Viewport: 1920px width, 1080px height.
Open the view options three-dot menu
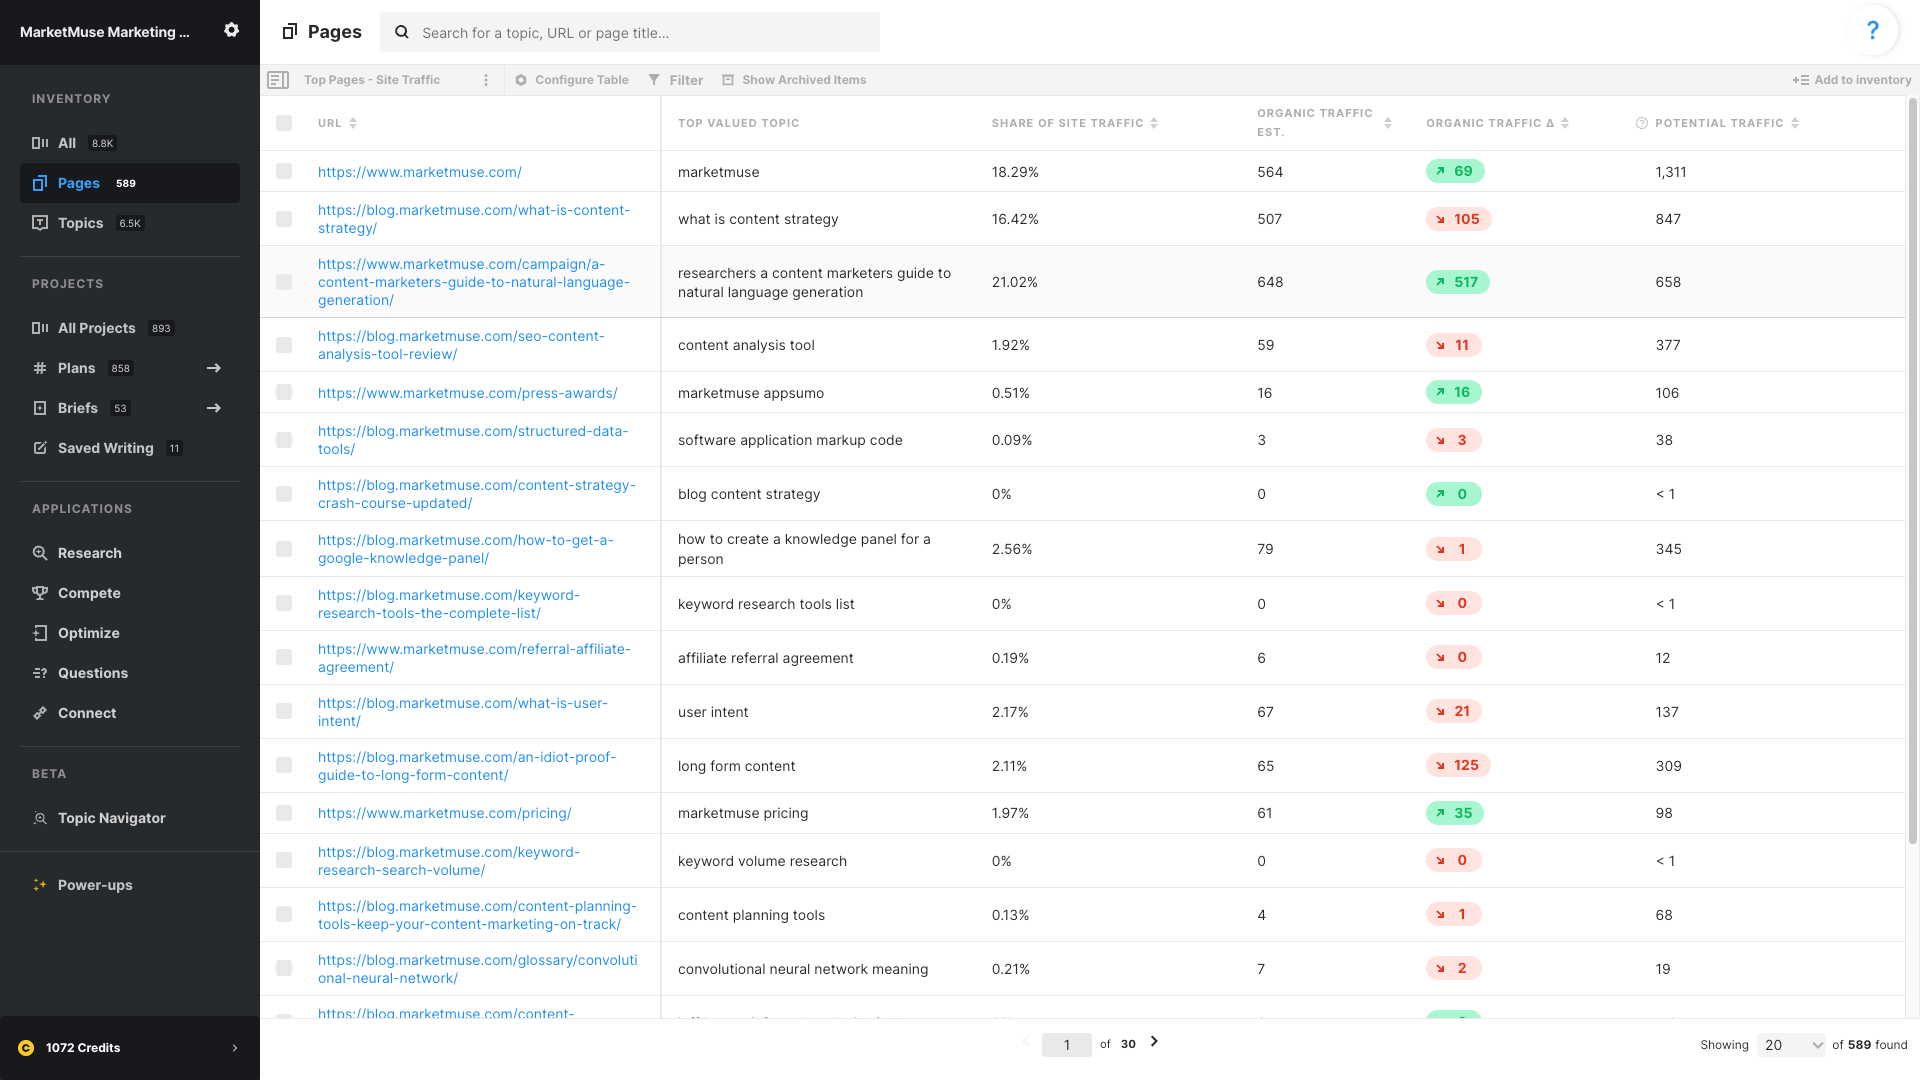[486, 80]
